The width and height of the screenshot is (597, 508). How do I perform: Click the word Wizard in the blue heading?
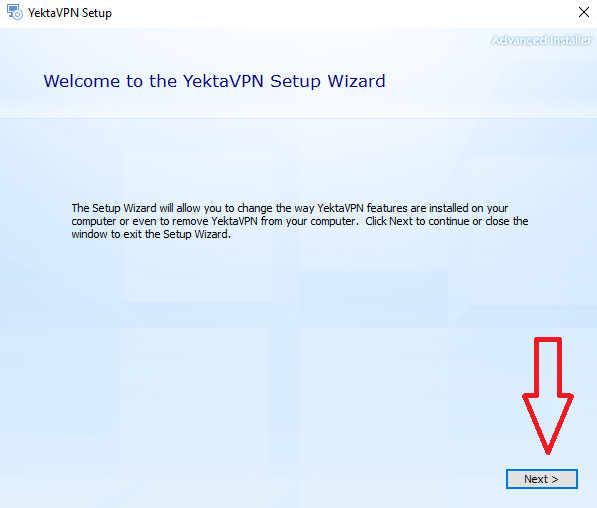point(356,81)
